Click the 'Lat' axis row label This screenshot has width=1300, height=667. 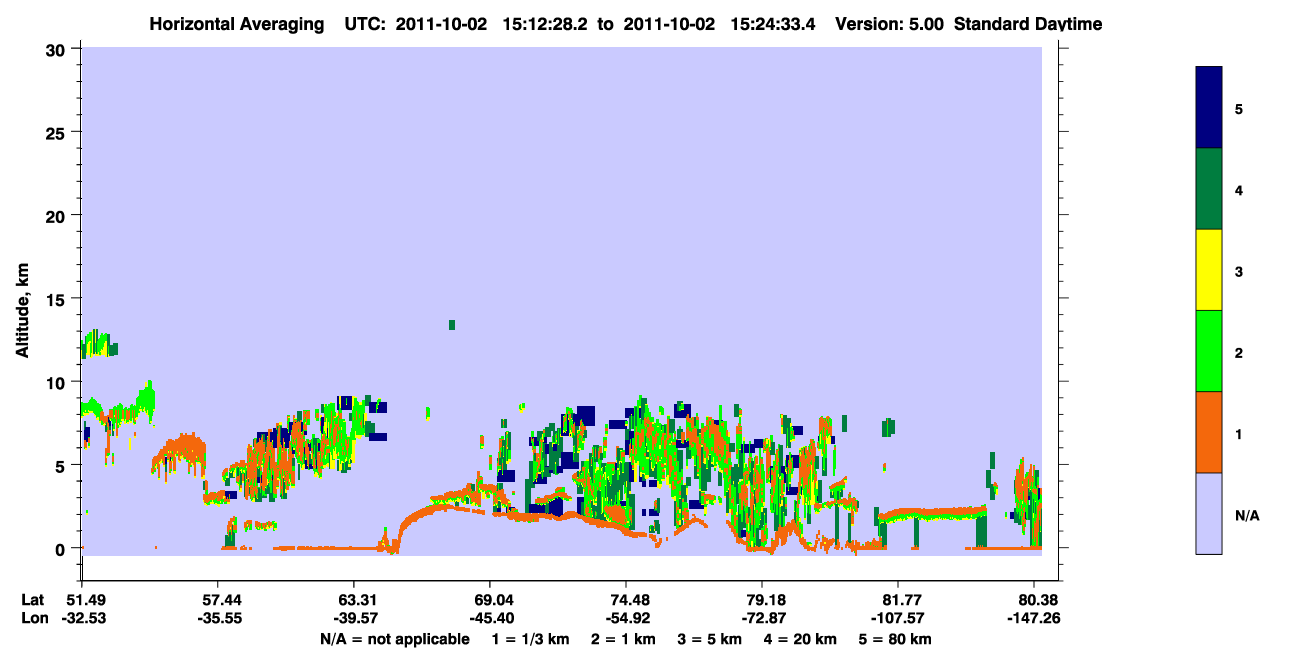[34, 600]
